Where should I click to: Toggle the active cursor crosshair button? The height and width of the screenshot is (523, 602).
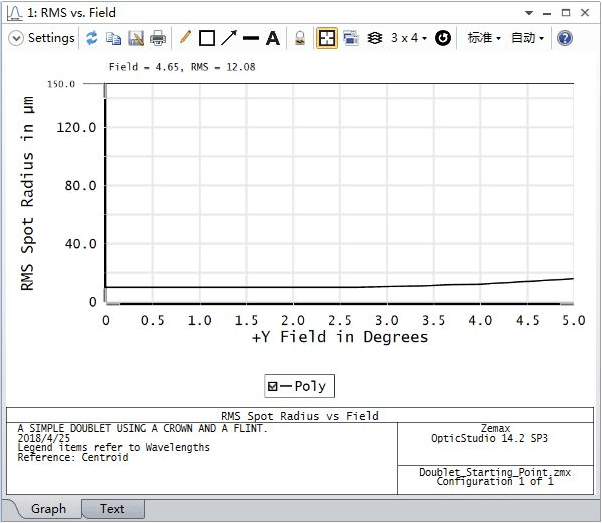pos(326,38)
